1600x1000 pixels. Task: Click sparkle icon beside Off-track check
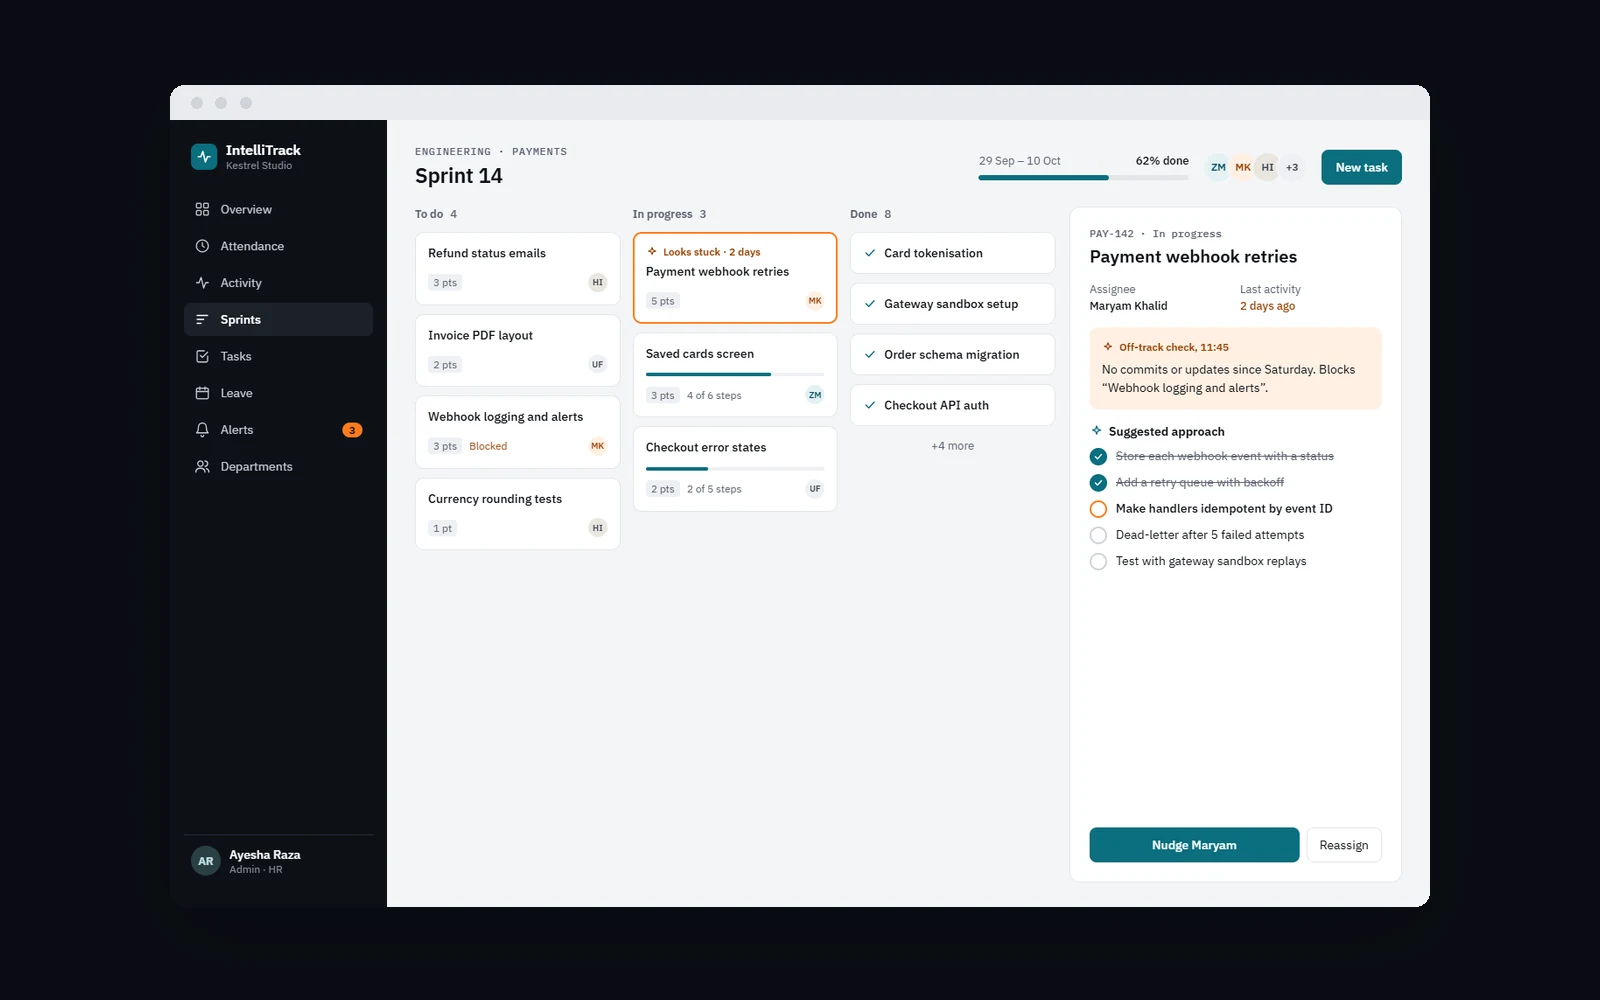click(x=1108, y=347)
